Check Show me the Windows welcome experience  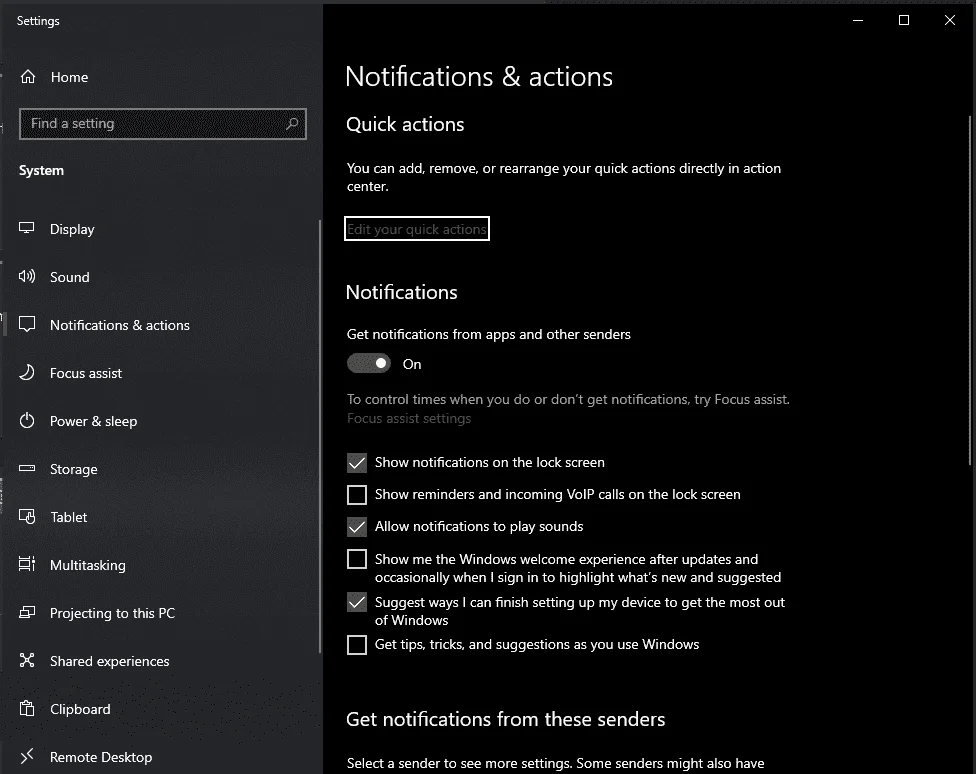[x=357, y=559]
